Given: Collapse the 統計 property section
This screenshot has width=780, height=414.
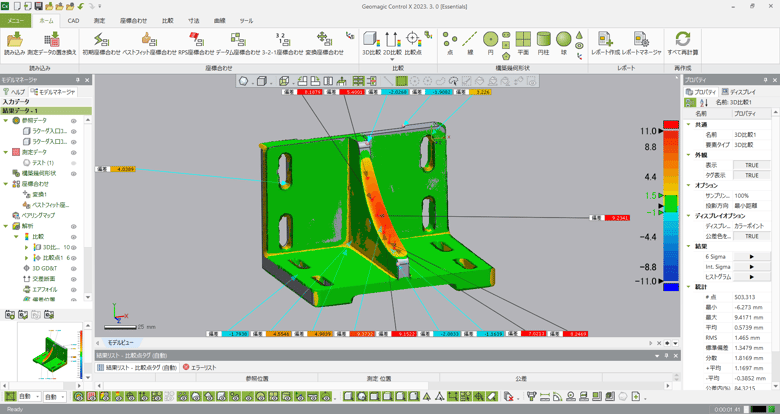Looking at the screenshot, I should coord(688,287).
